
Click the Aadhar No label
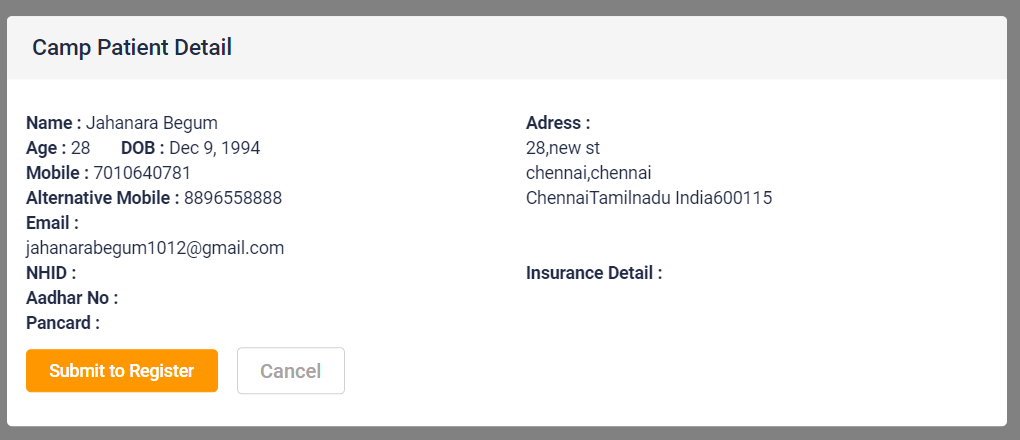click(72, 298)
